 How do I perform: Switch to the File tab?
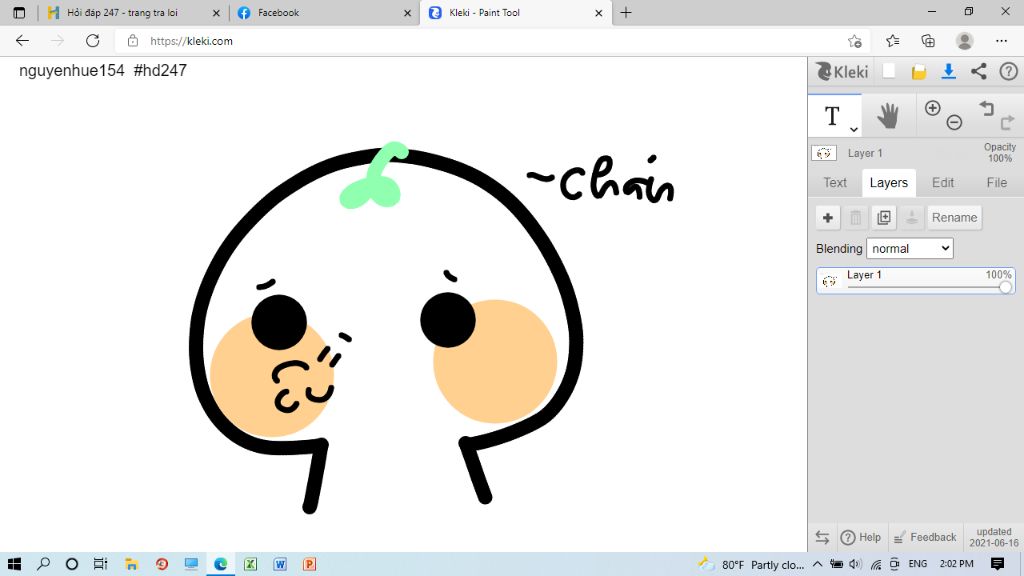(997, 183)
